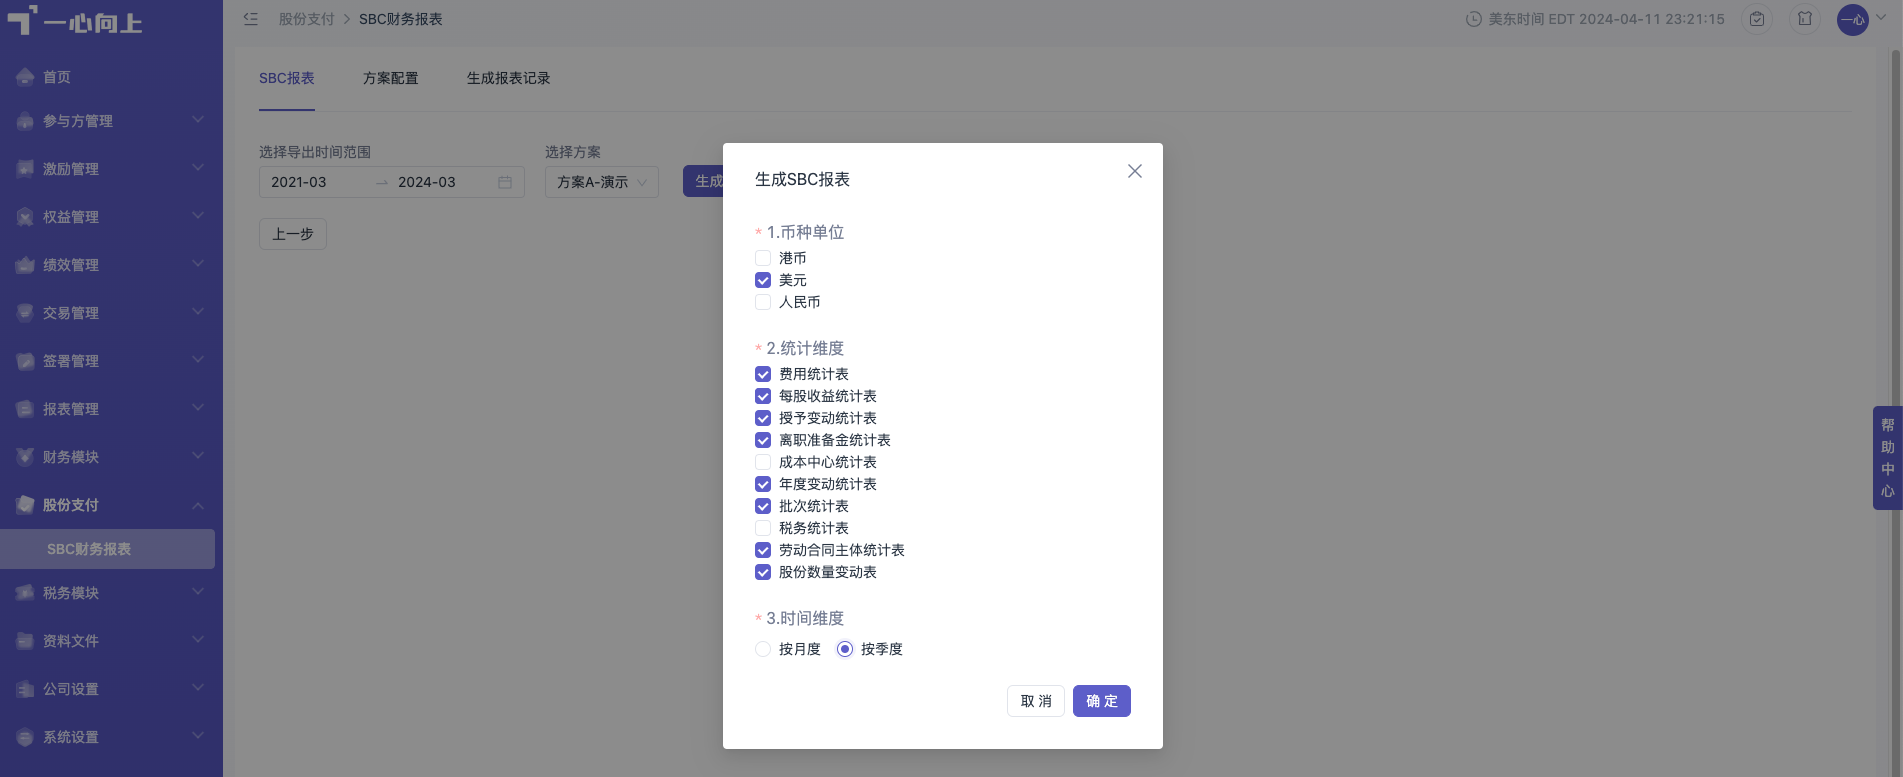Uncheck 离职准备金统计表 checkbox
Image resolution: width=1903 pixels, height=777 pixels.
coord(763,440)
